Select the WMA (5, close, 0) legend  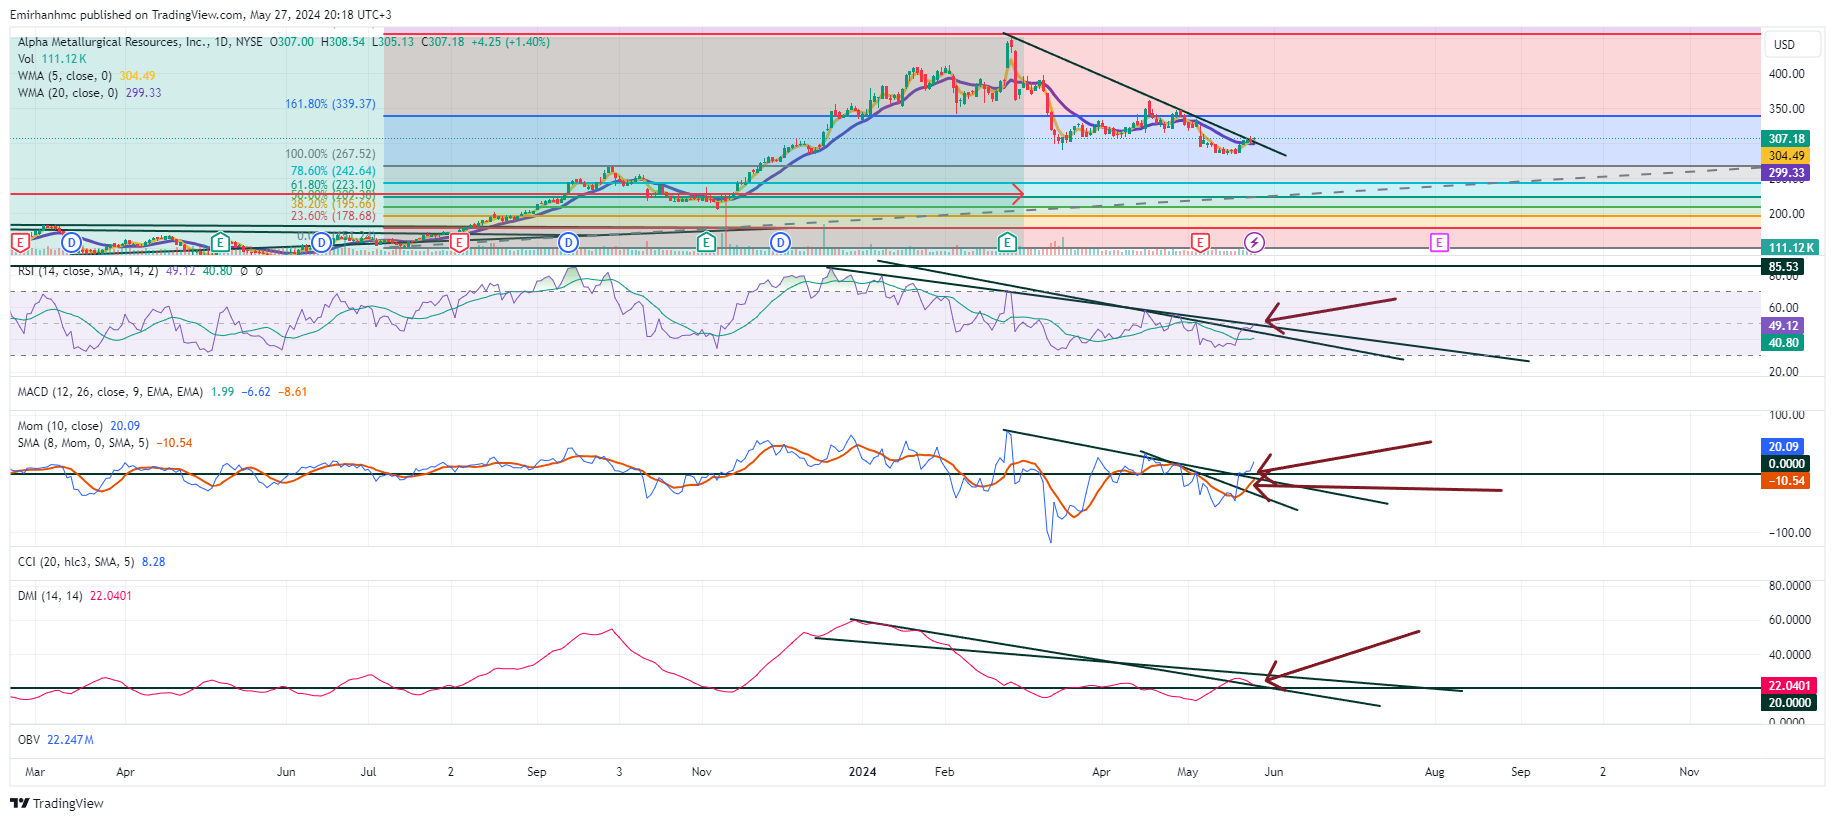86,76
